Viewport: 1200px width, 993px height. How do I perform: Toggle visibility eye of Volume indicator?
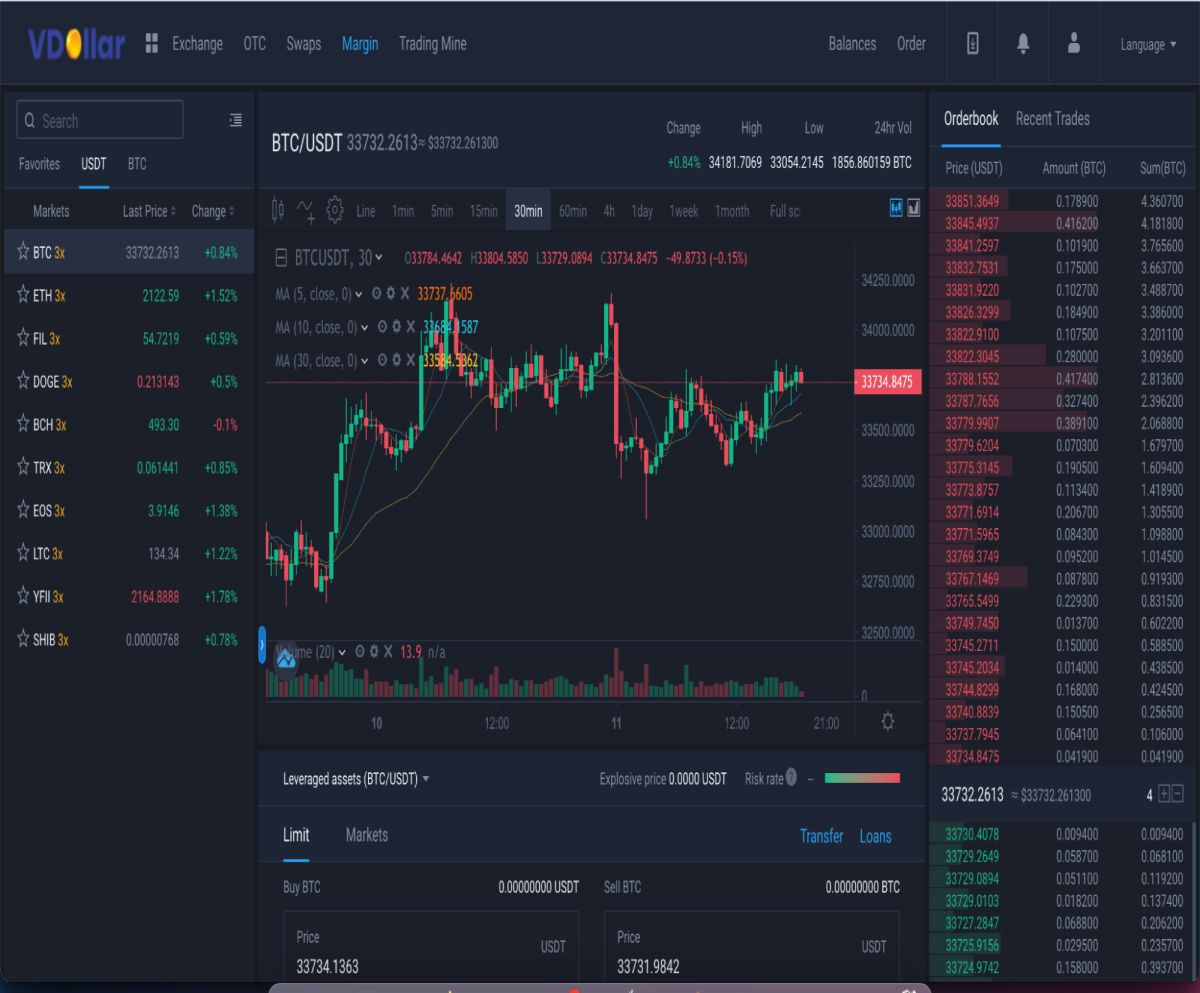coord(360,651)
